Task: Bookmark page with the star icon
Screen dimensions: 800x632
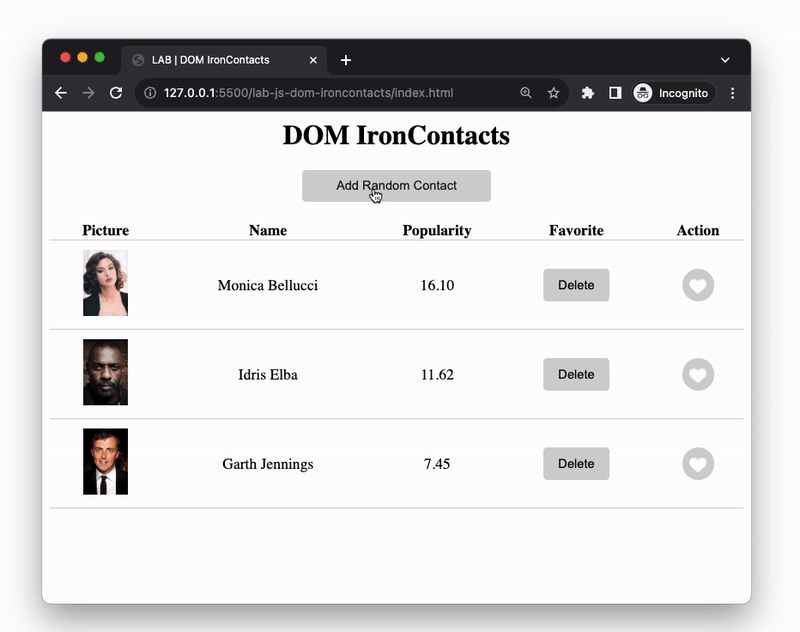Action: [553, 93]
